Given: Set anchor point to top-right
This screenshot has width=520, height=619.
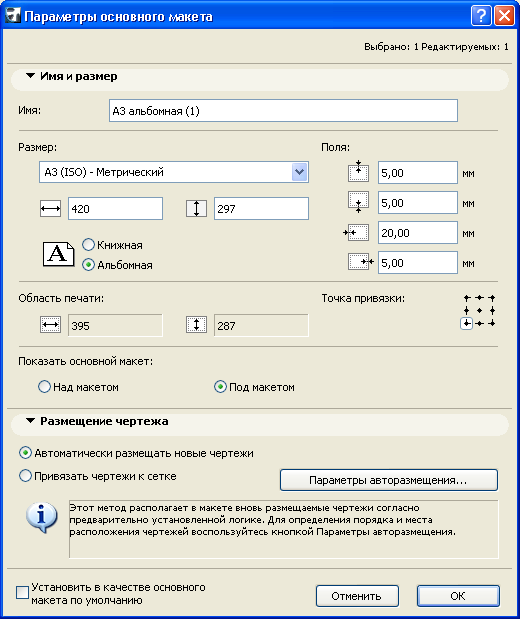Looking at the screenshot, I should (x=492, y=298).
